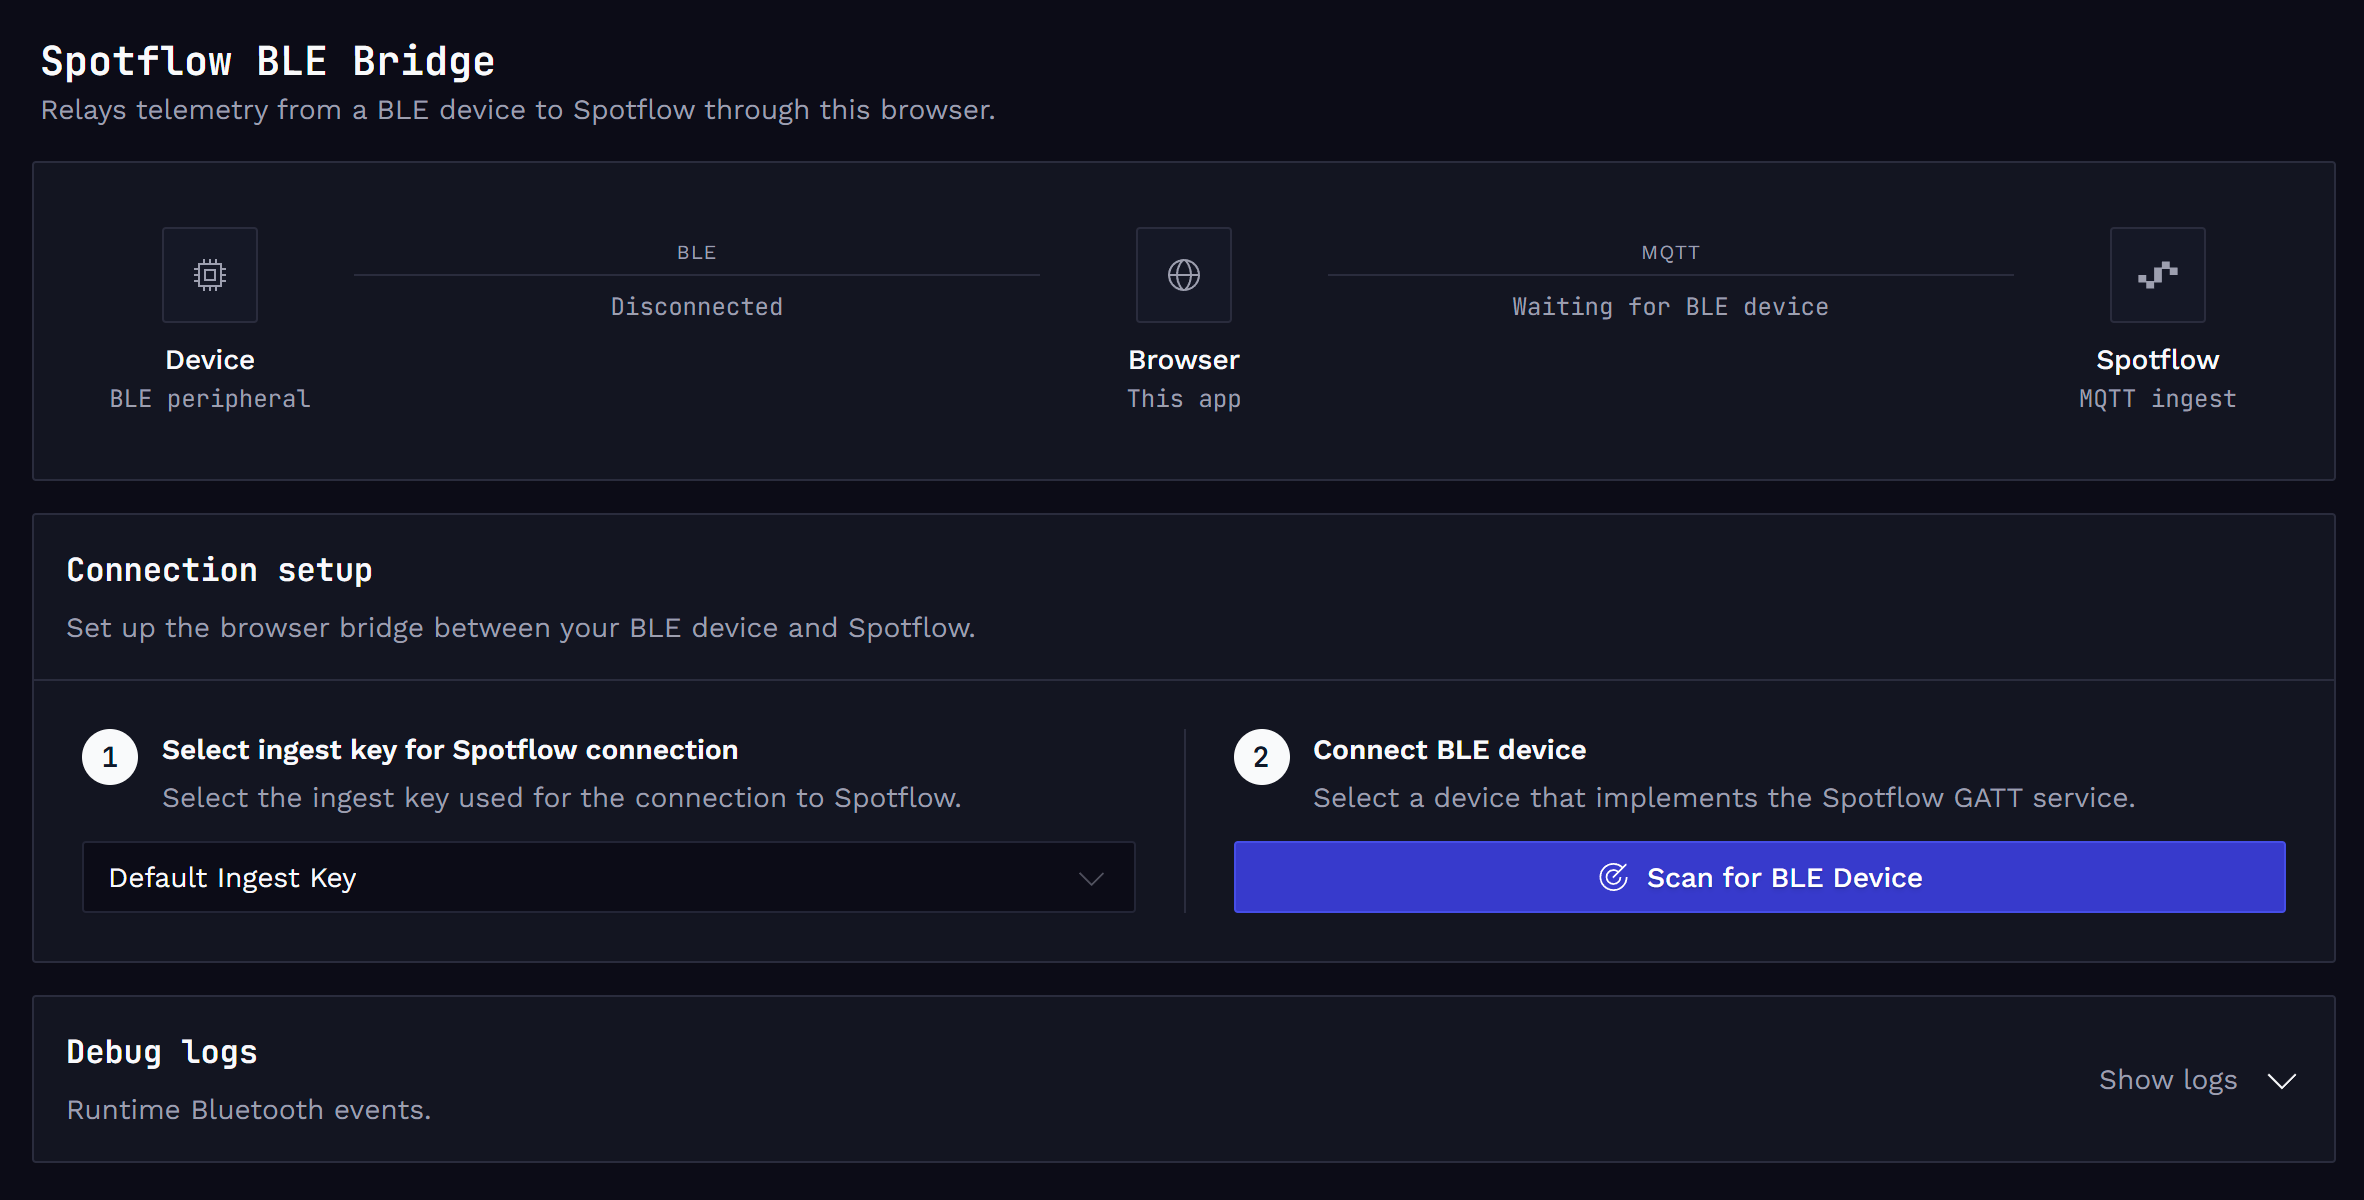Start scanning with Scan for BLE Device
This screenshot has height=1200, width=2364.
pos(1760,877)
